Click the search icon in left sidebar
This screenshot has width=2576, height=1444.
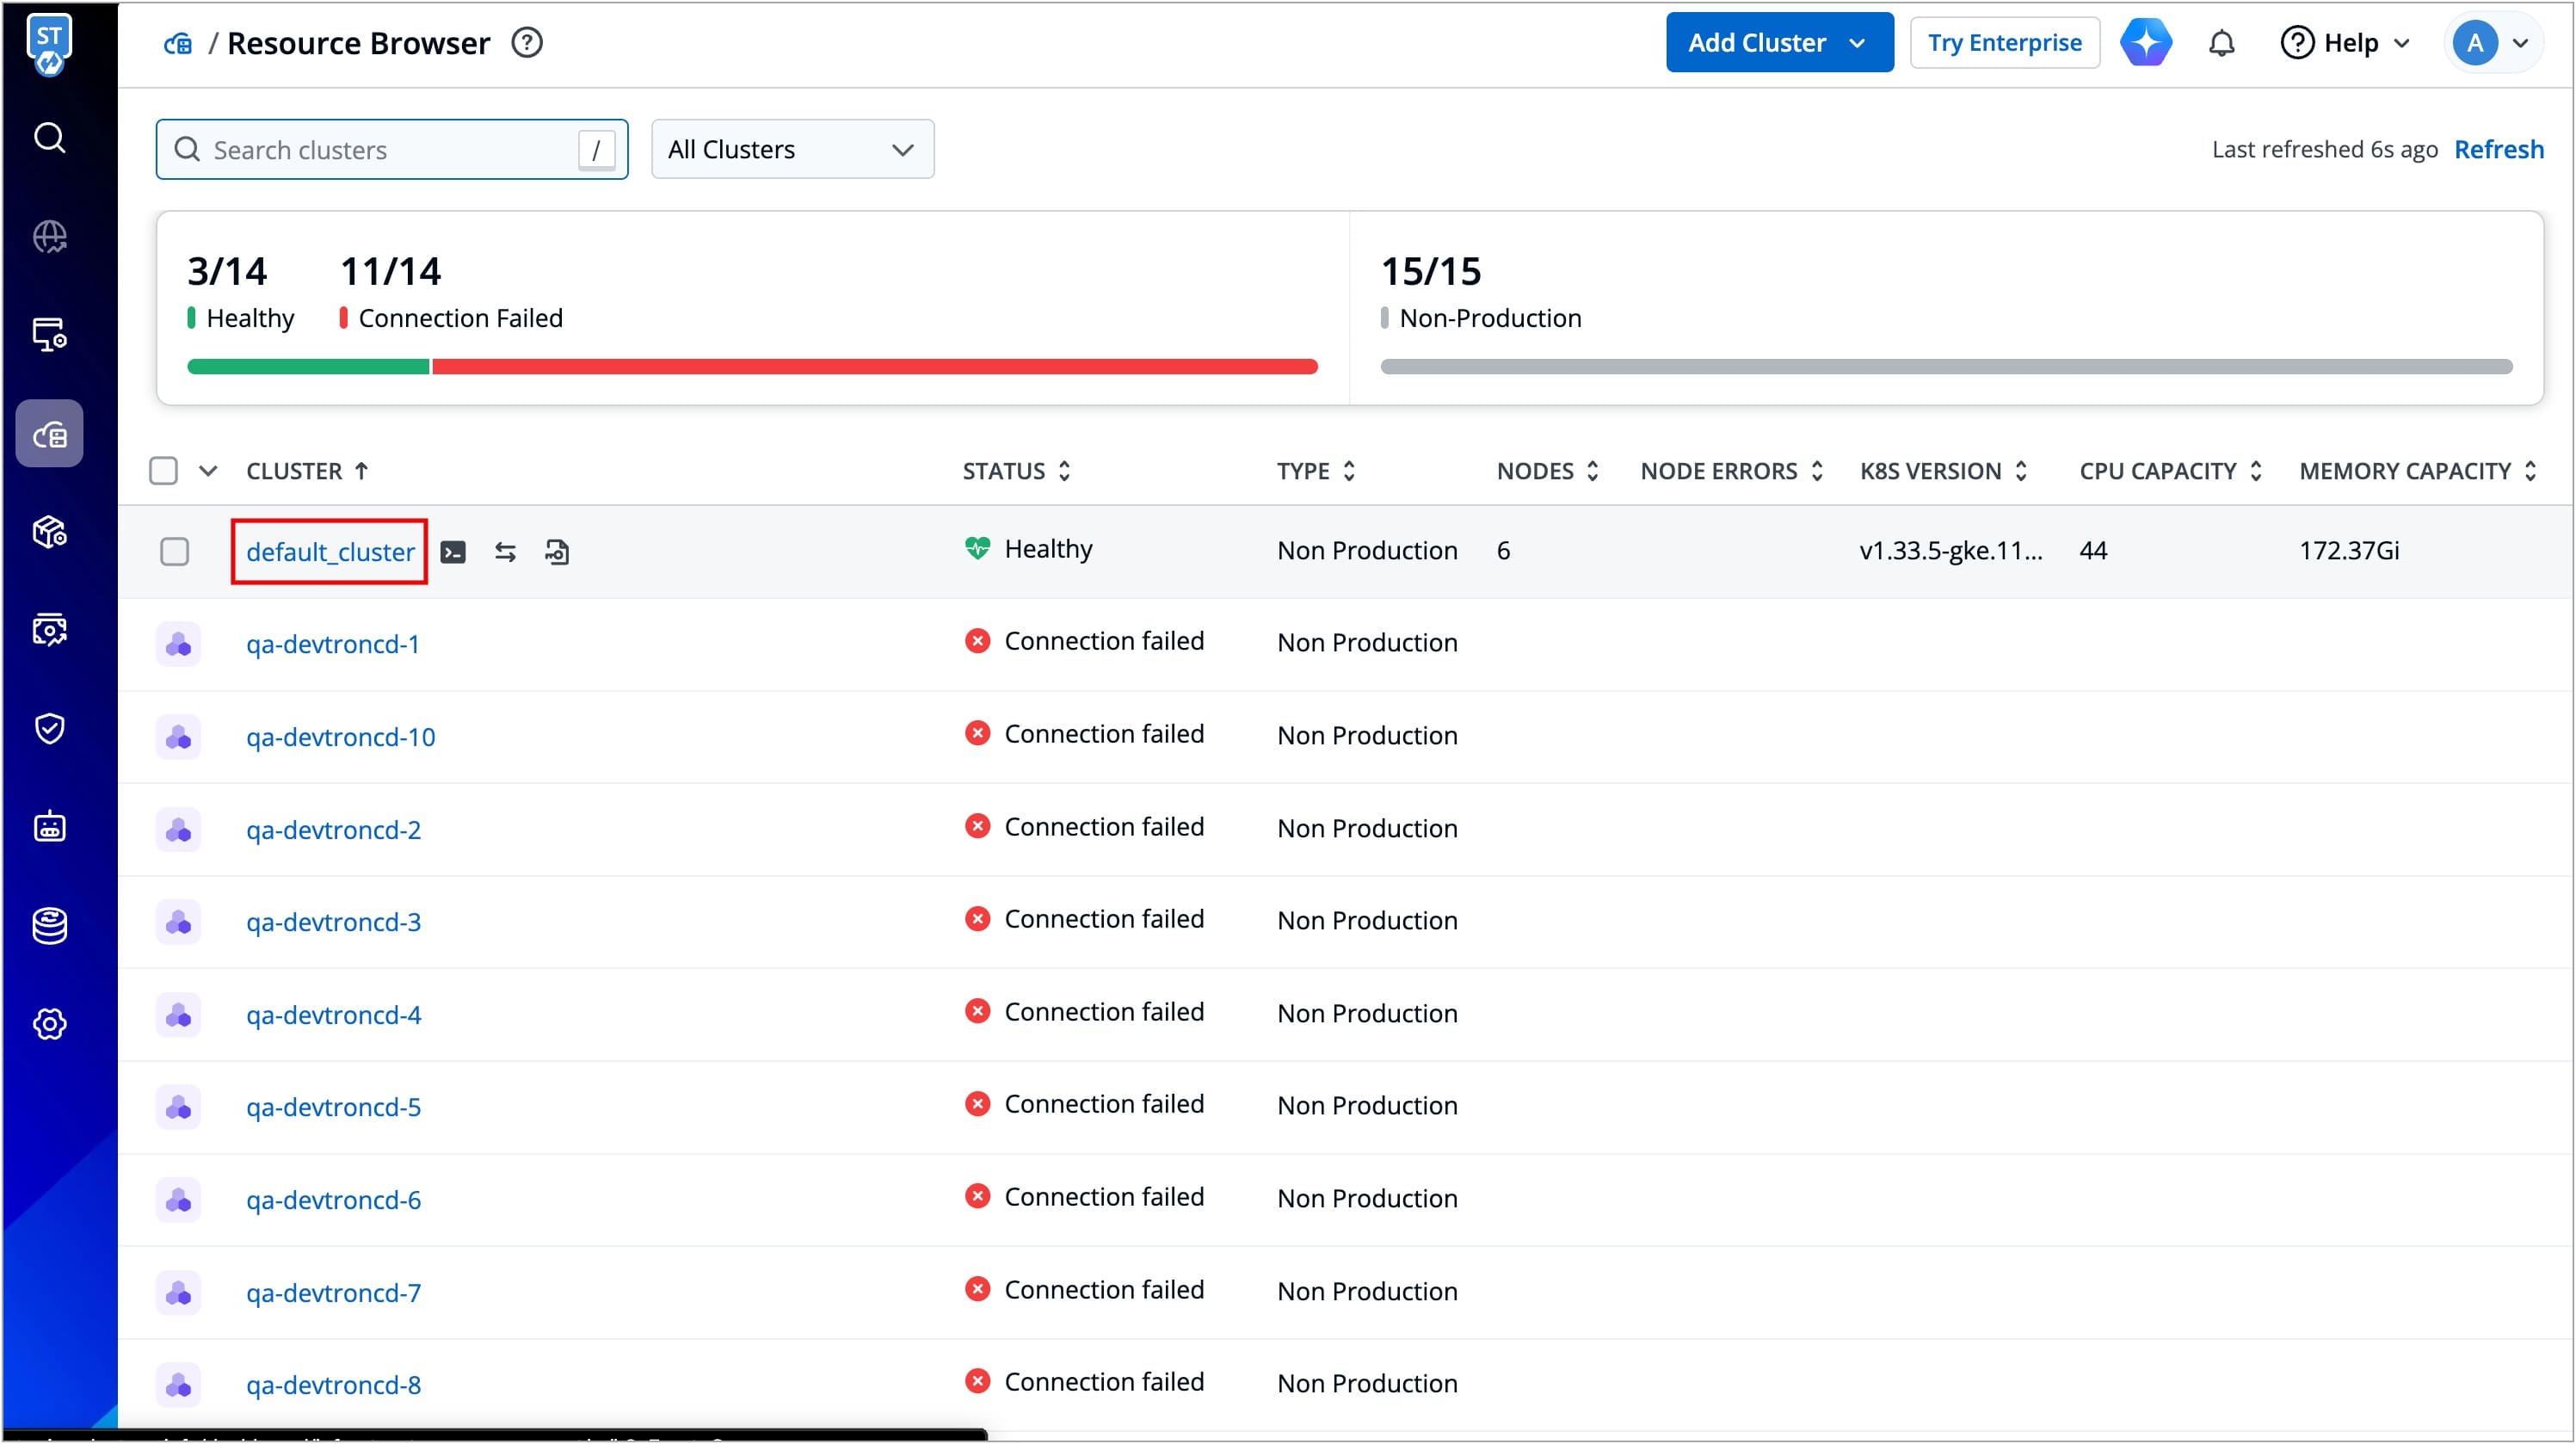pos(49,137)
